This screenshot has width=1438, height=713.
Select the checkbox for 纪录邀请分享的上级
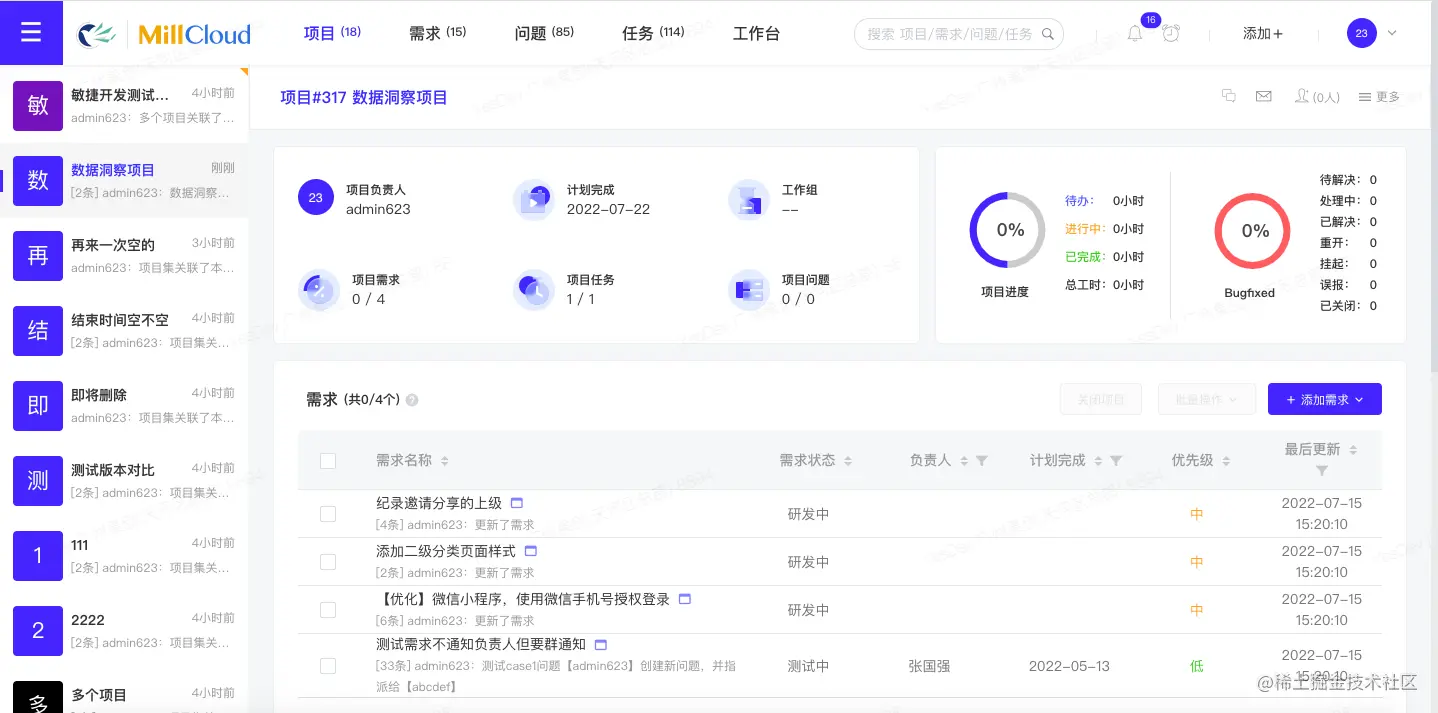328,513
